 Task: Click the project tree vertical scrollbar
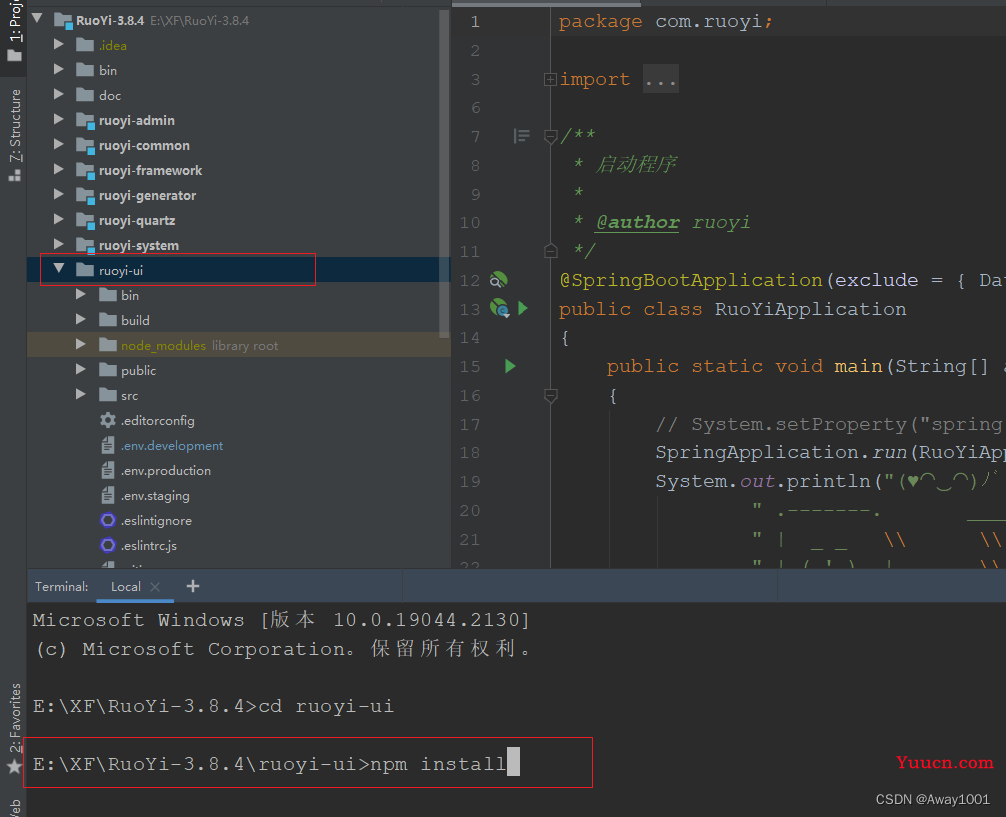444,173
